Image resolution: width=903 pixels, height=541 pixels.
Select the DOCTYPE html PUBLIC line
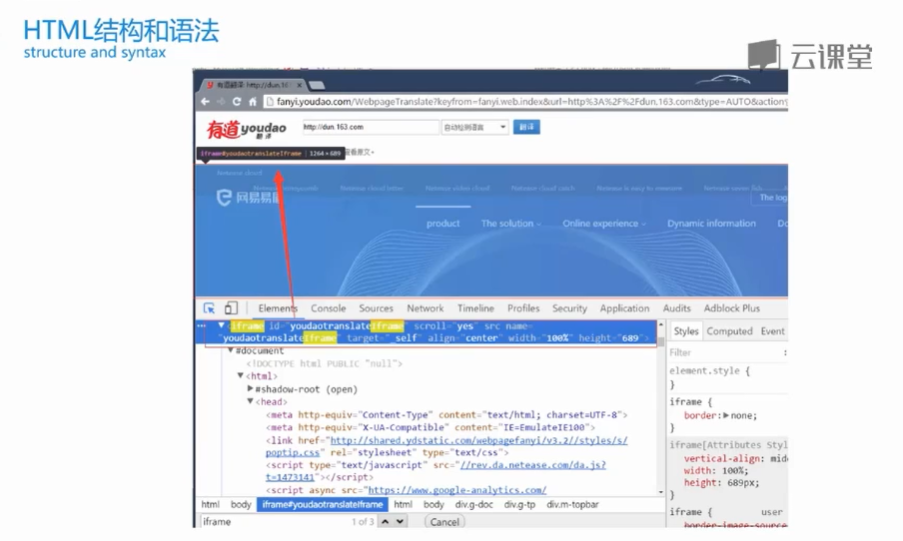coord(324,364)
